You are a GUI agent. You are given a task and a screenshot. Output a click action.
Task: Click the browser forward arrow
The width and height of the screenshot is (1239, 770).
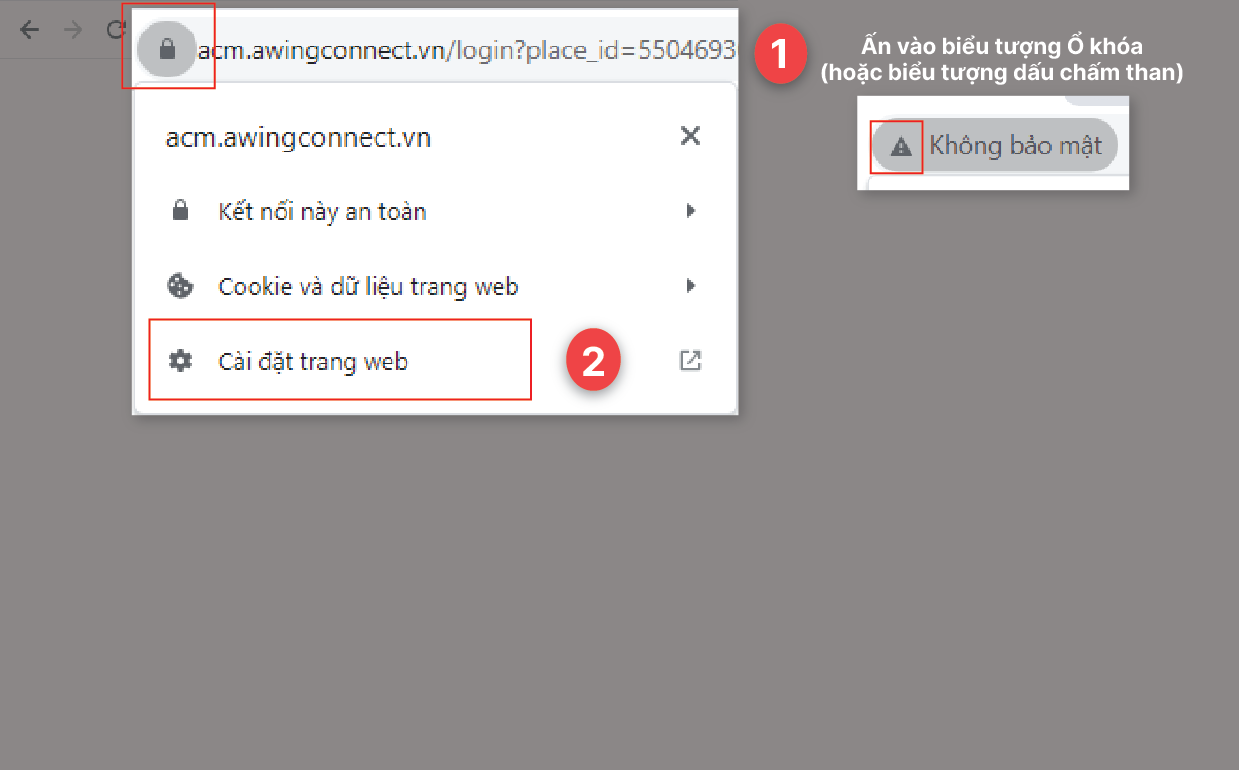(x=73, y=29)
